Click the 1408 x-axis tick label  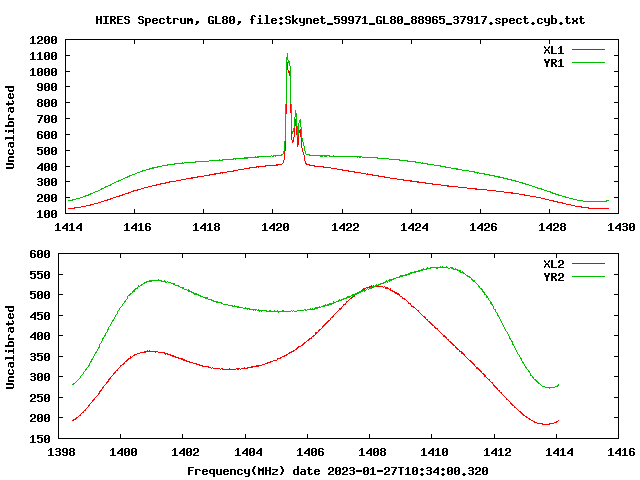point(372,452)
